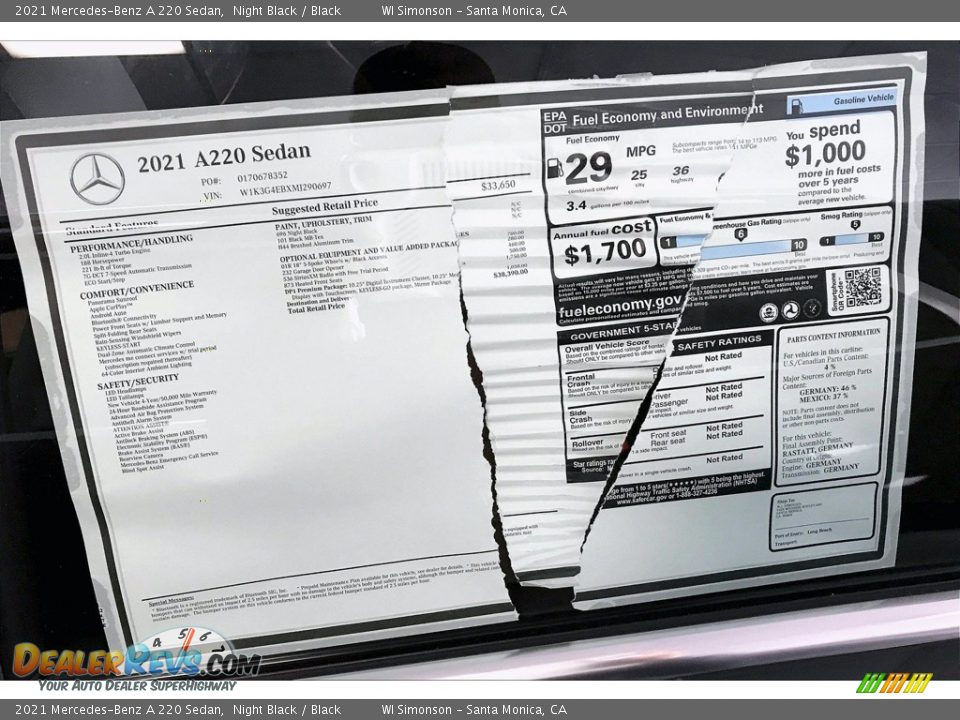
Task: Click the '3.4 gallons per 100 miles' line
Action: point(607,205)
